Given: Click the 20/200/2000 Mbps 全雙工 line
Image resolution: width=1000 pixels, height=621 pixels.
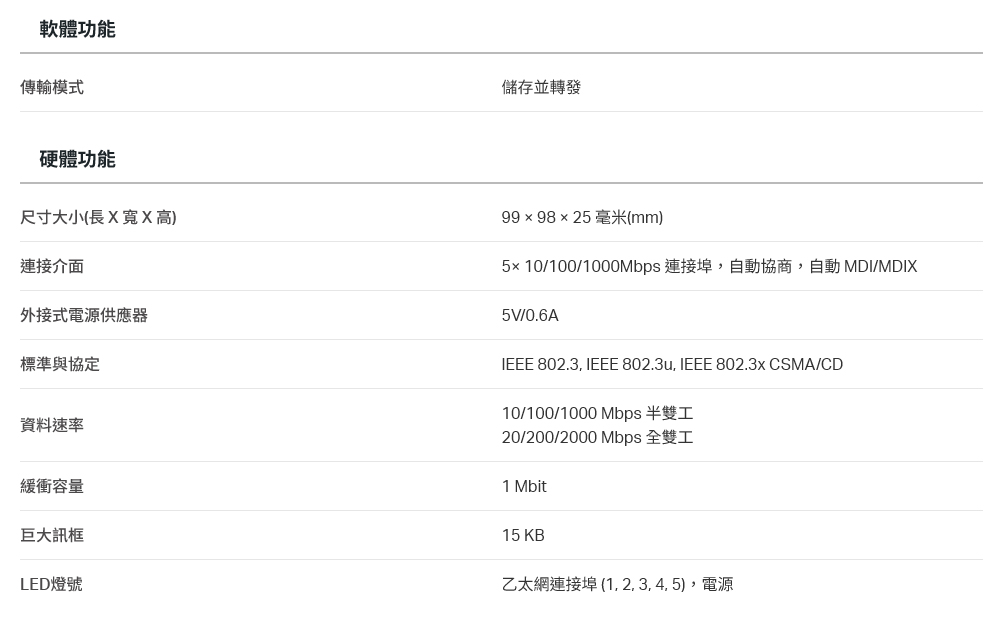Looking at the screenshot, I should (x=598, y=437).
